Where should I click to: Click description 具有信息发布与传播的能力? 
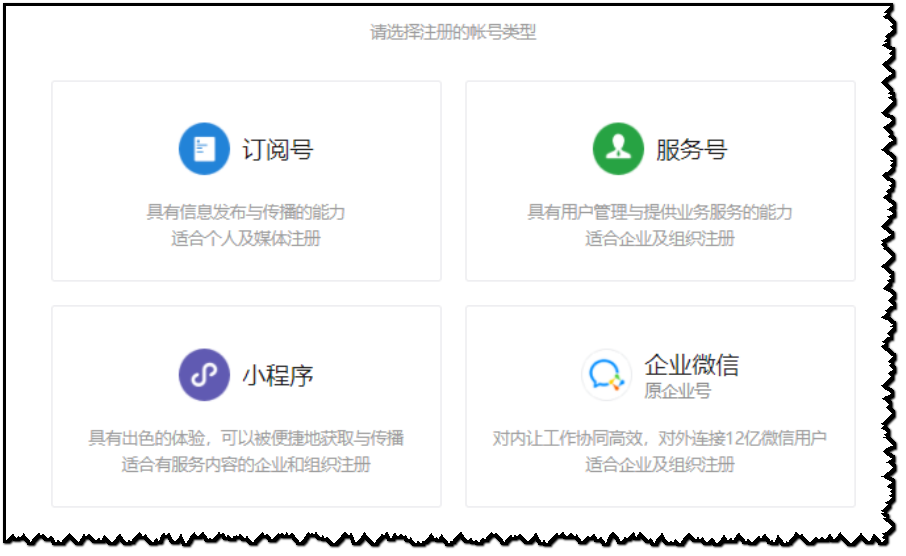pos(246,212)
